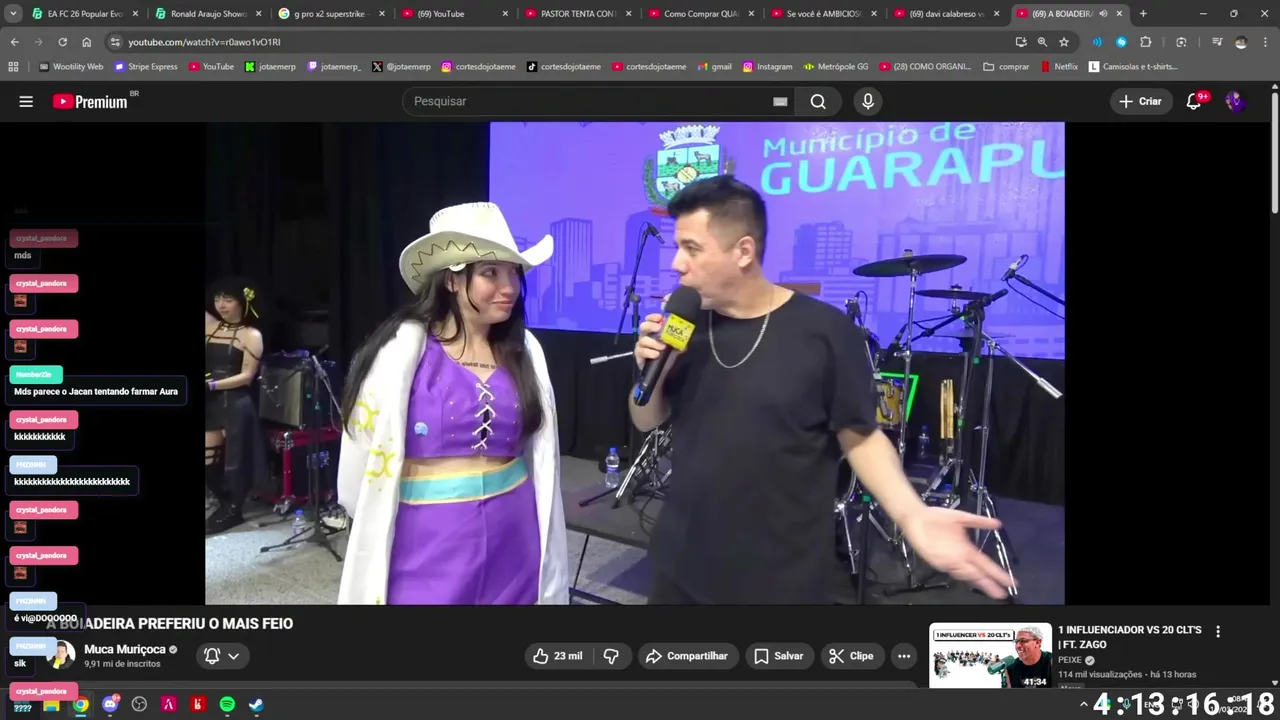
Task: Open options for the recommended Zago video
Action: point(1218,632)
